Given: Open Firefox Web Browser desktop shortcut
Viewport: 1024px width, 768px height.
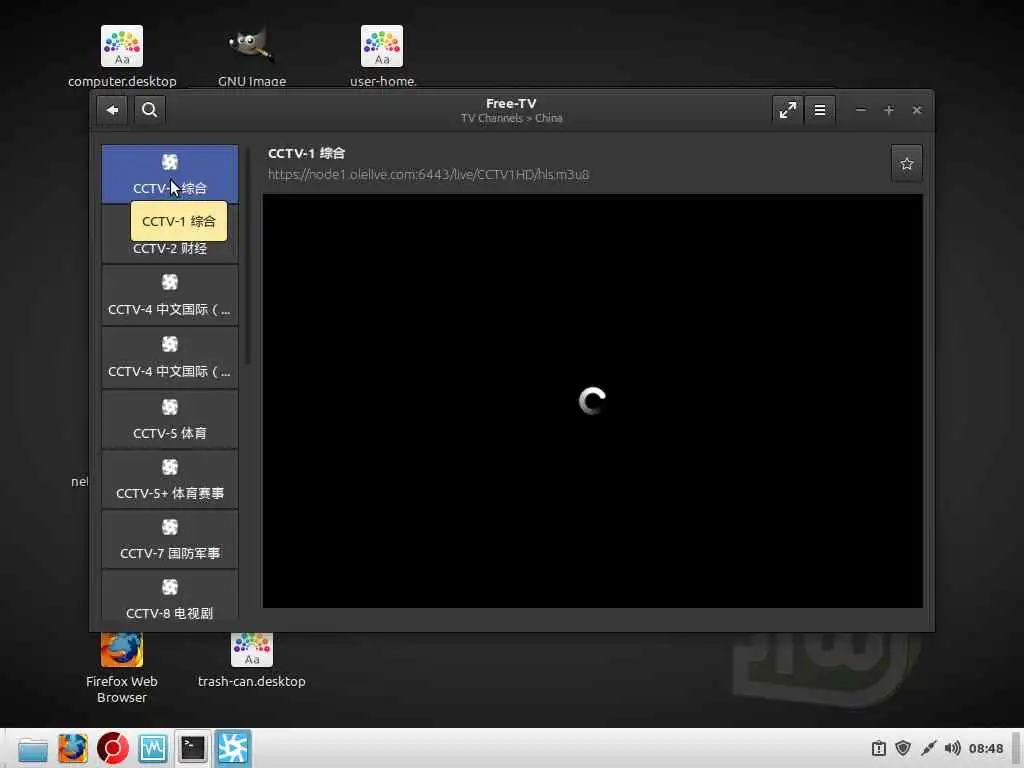Looking at the screenshot, I should click(122, 667).
